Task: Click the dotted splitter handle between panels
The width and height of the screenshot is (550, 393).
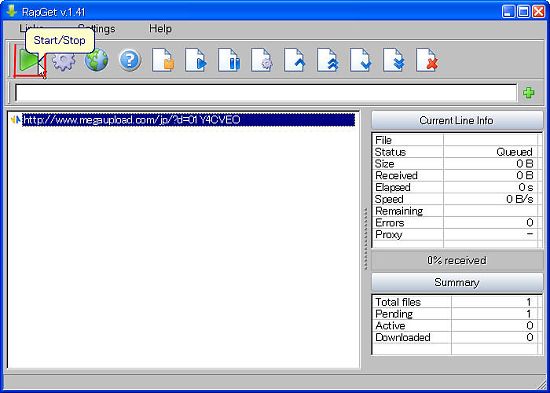Action: point(365,239)
